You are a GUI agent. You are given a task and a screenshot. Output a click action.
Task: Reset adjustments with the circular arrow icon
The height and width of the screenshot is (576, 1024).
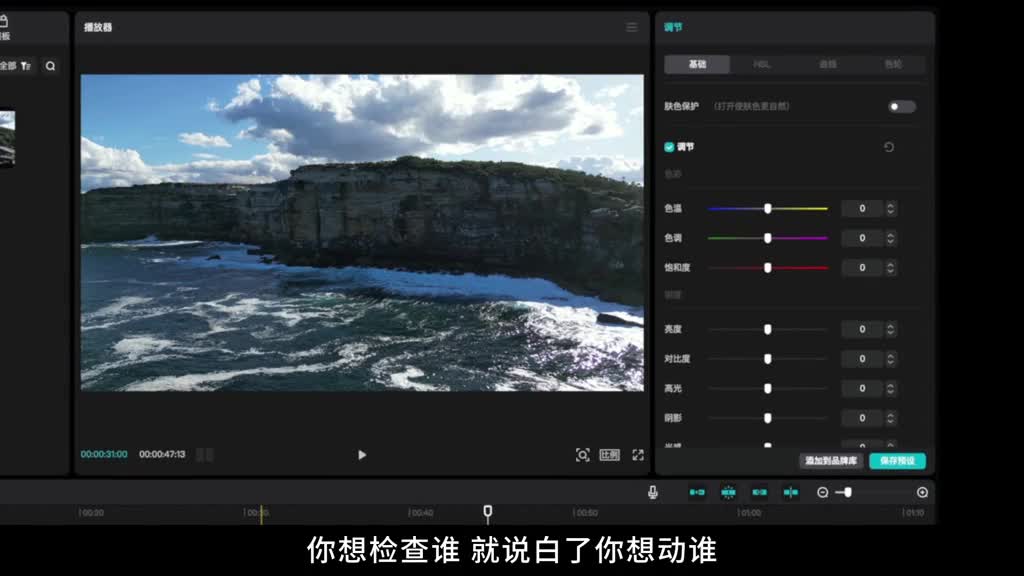(888, 147)
